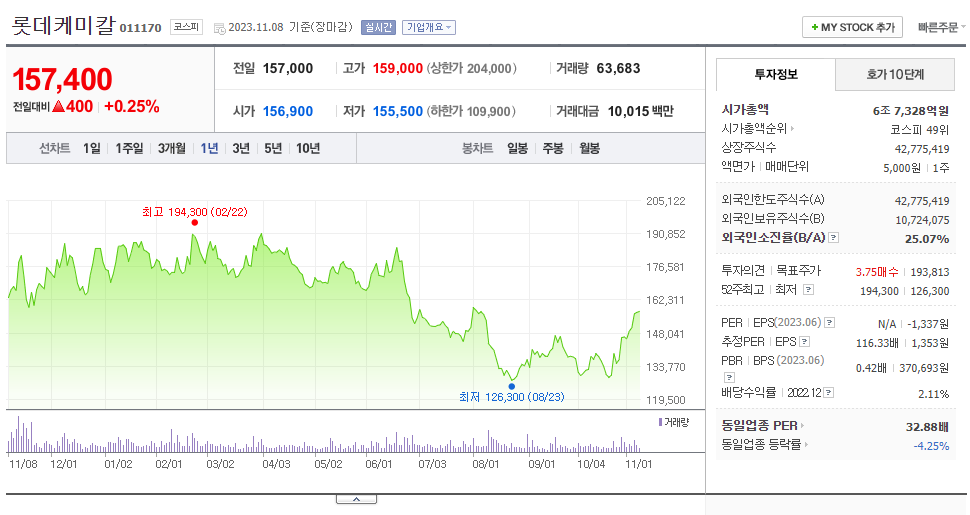Click the 저가 value 155,500

tap(398, 111)
